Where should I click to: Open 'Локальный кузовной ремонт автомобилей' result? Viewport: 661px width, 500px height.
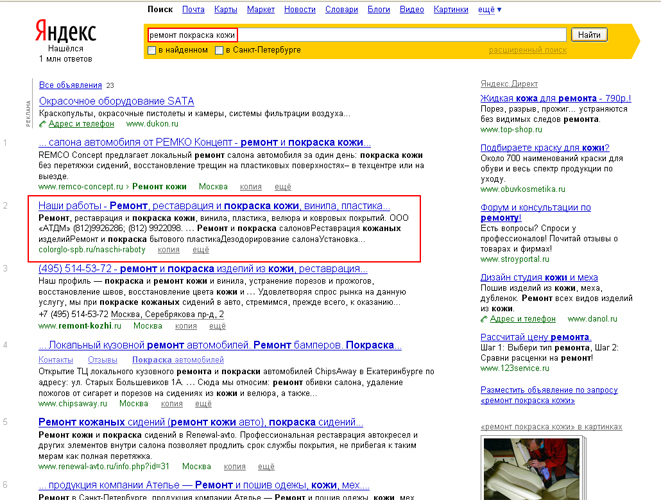(220, 345)
